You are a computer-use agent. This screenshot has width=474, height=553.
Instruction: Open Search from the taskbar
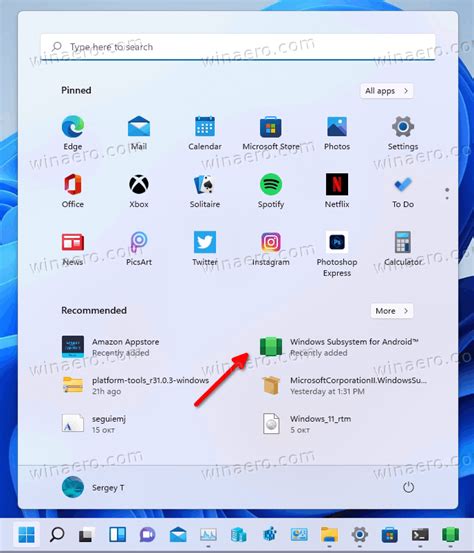(x=57, y=535)
